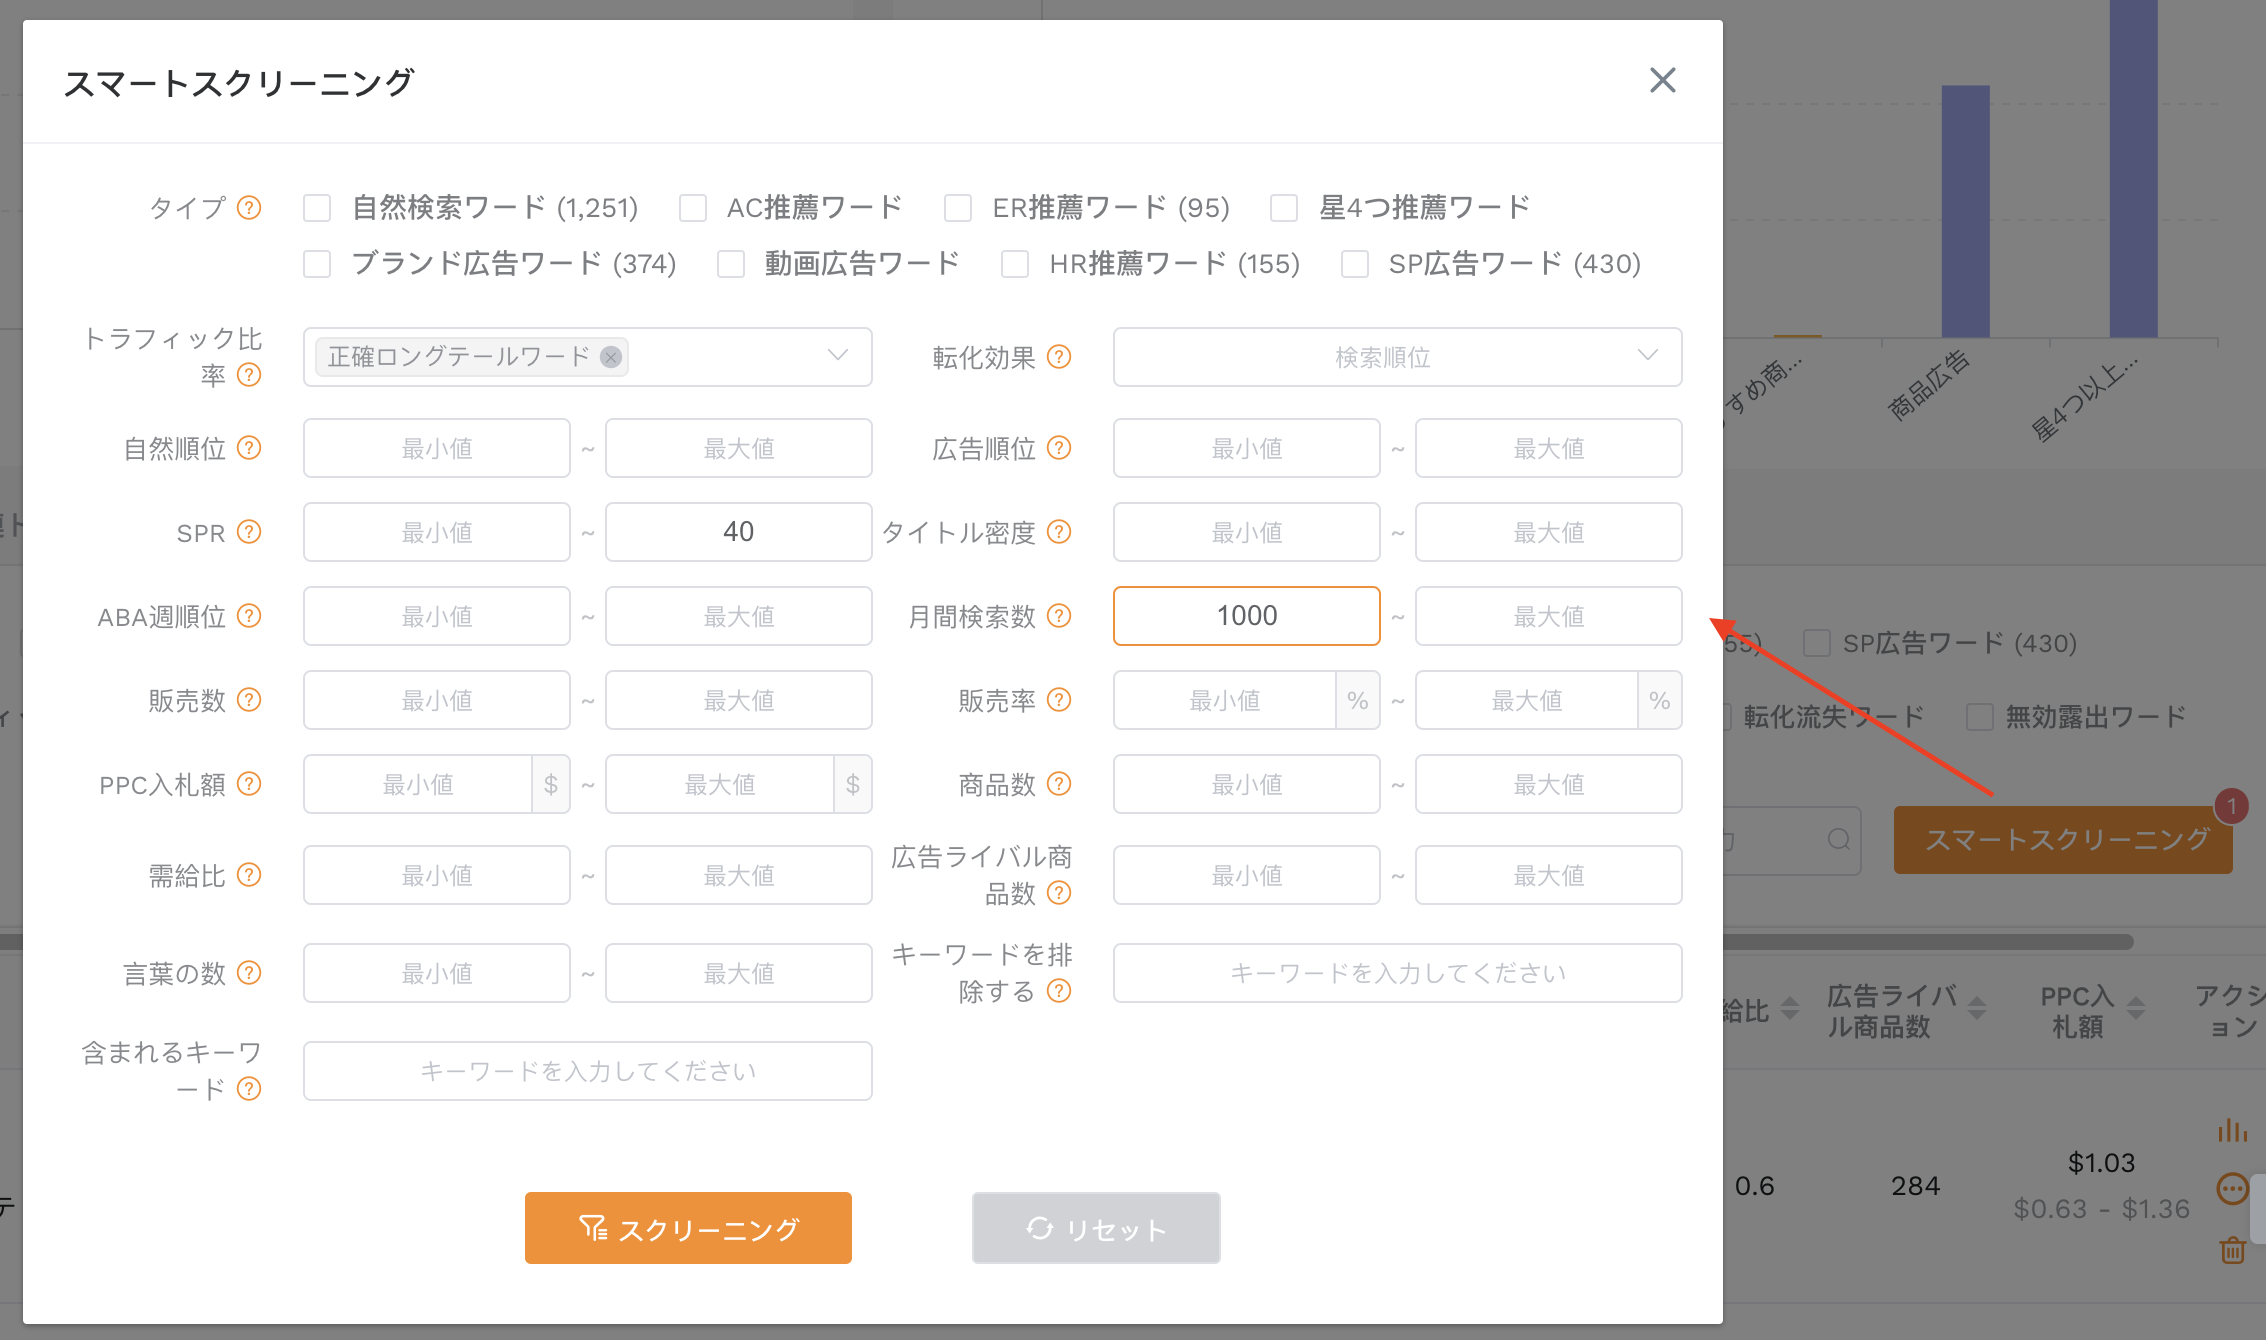
Task: Show help for 月間検索数
Action: coord(1059,616)
